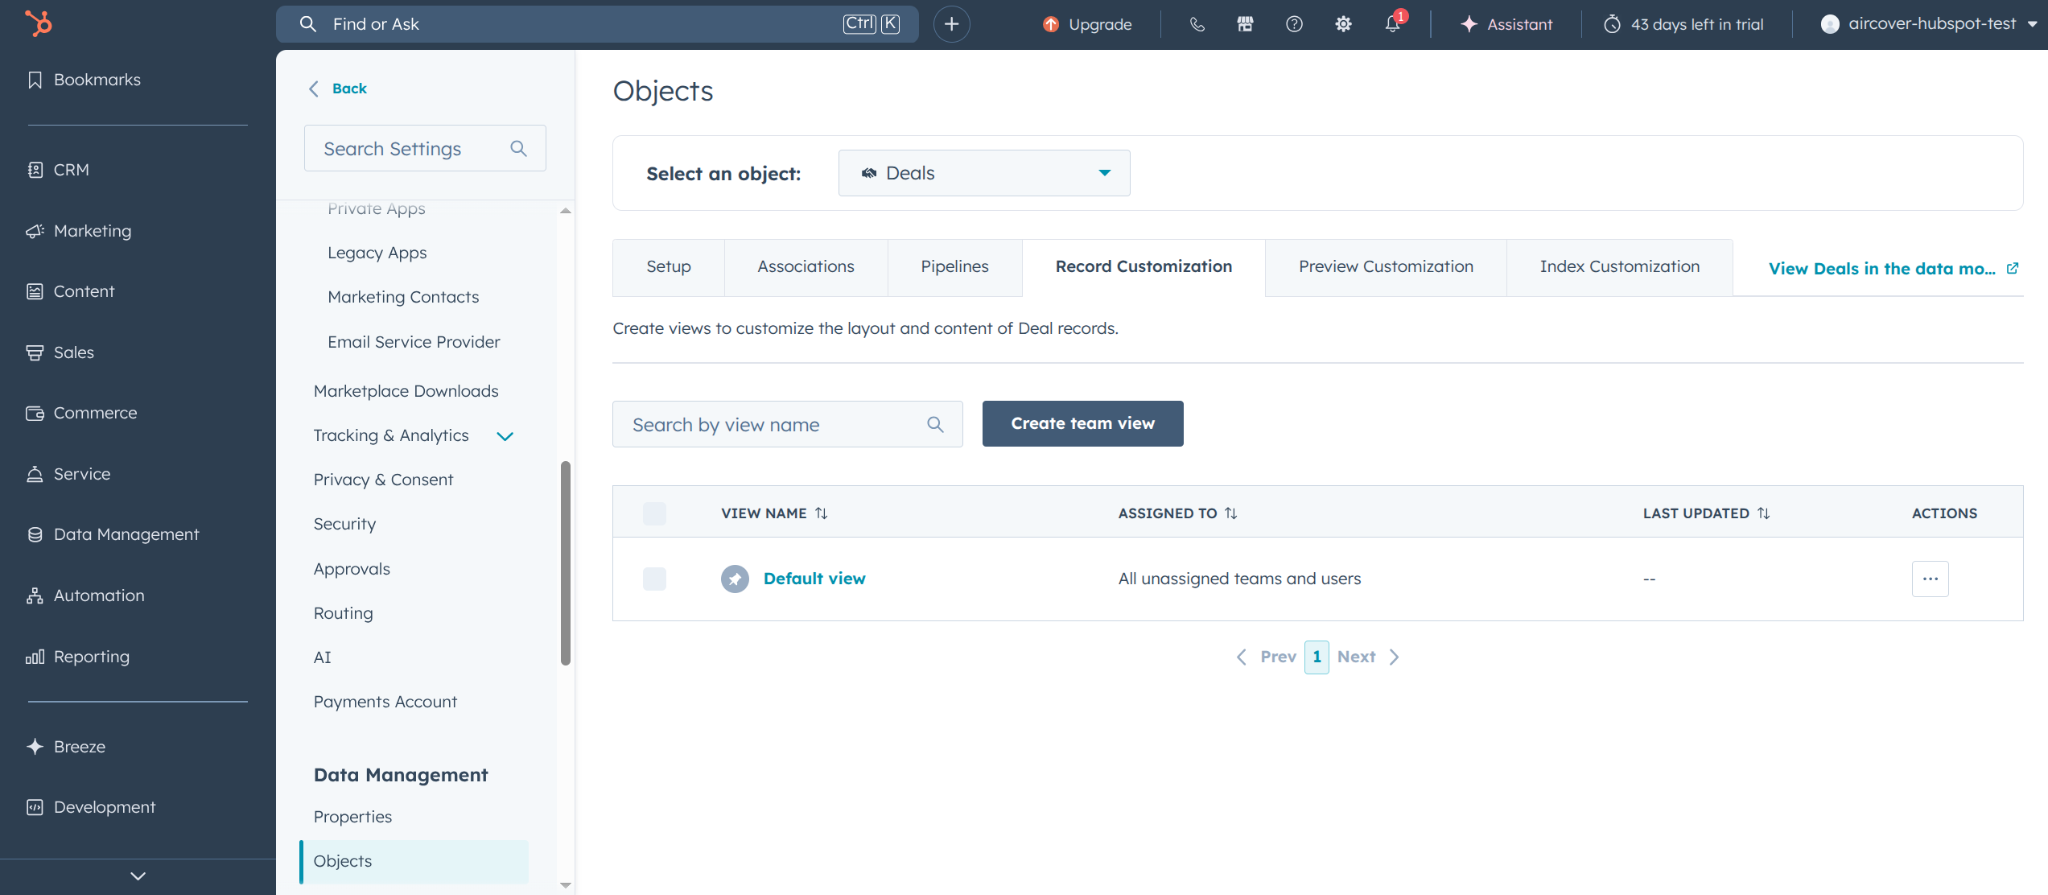Open the Content menu
The width and height of the screenshot is (2048, 895).
(70, 292)
